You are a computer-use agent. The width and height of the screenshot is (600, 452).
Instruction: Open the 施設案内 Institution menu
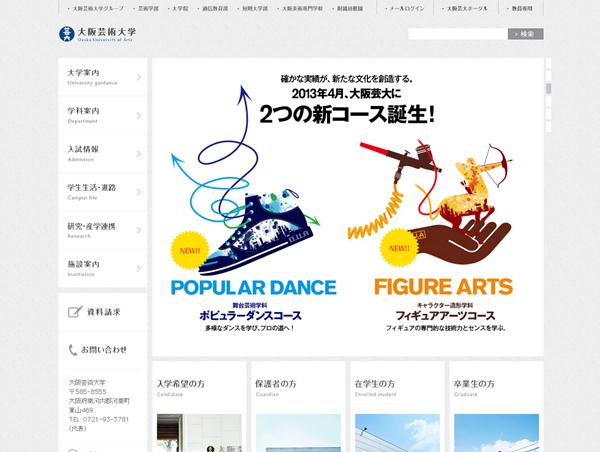point(103,268)
